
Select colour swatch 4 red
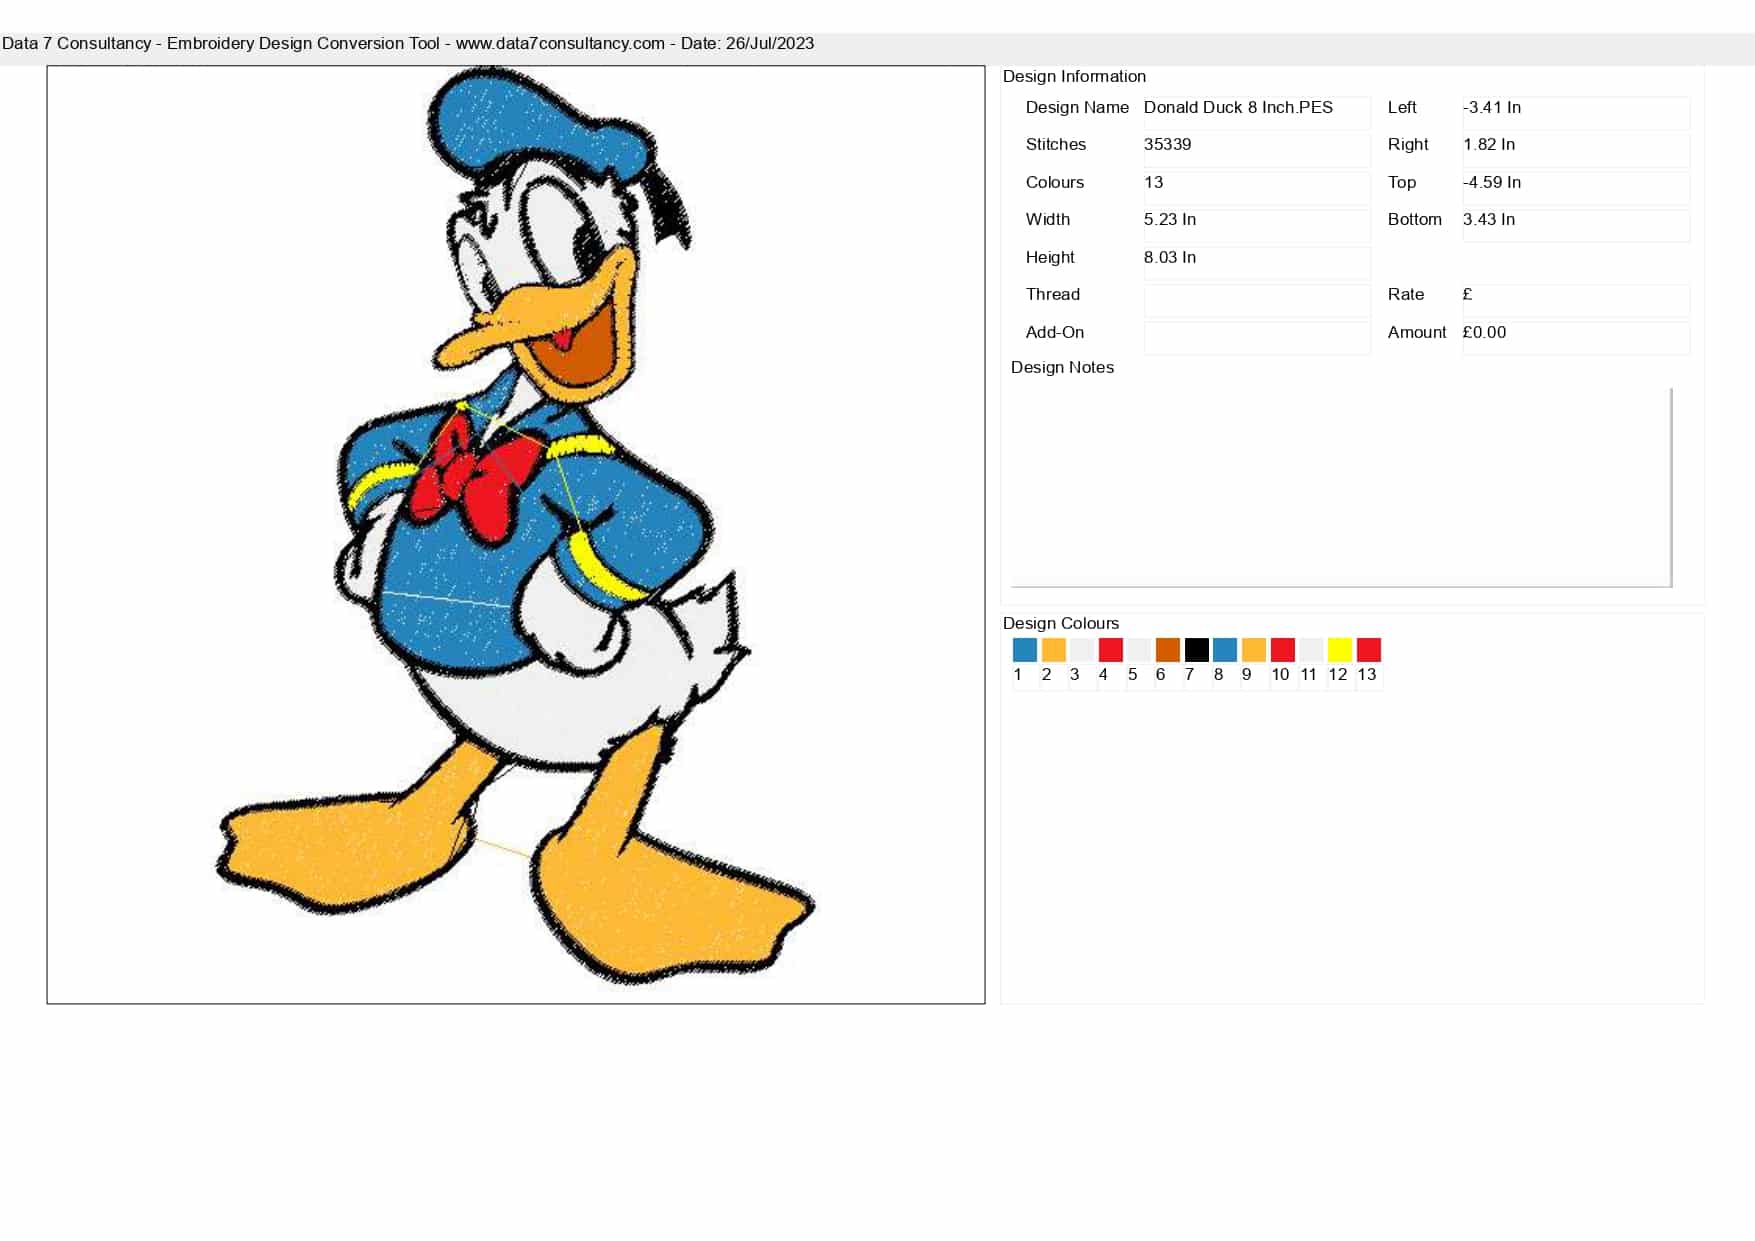tap(1110, 650)
